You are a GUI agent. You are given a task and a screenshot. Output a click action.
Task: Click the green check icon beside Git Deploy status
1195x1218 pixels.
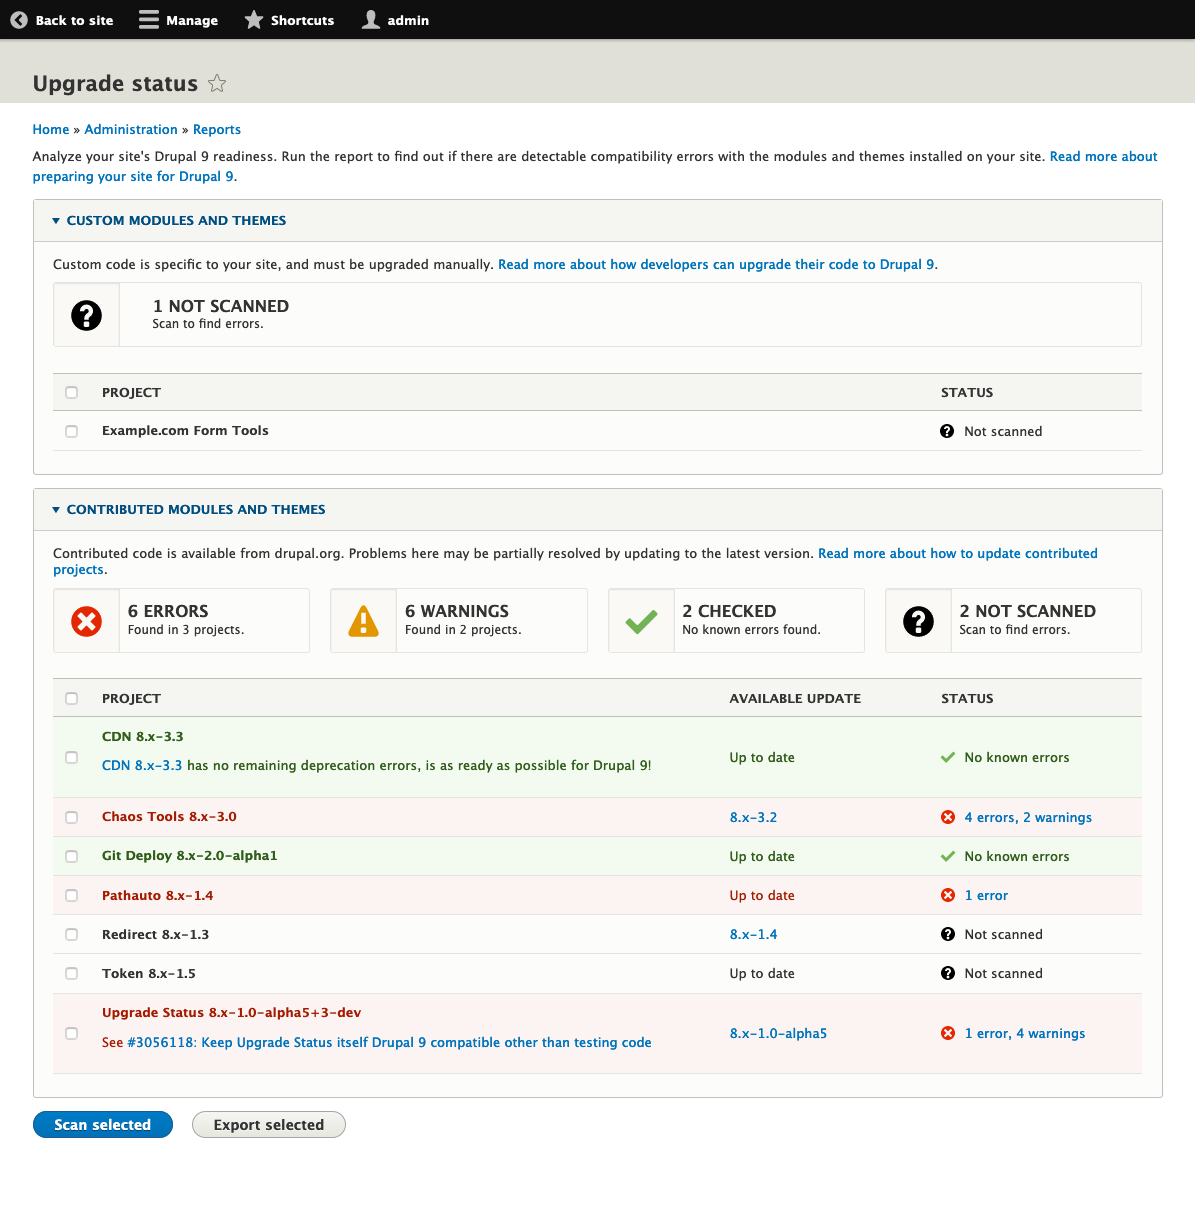click(x=948, y=856)
